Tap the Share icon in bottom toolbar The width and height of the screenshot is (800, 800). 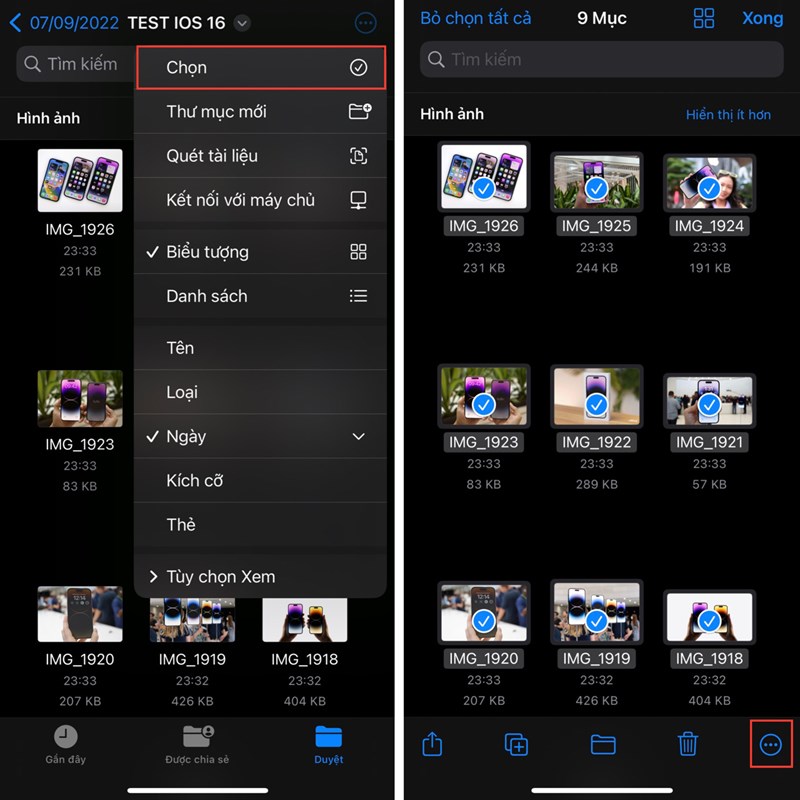click(x=432, y=744)
